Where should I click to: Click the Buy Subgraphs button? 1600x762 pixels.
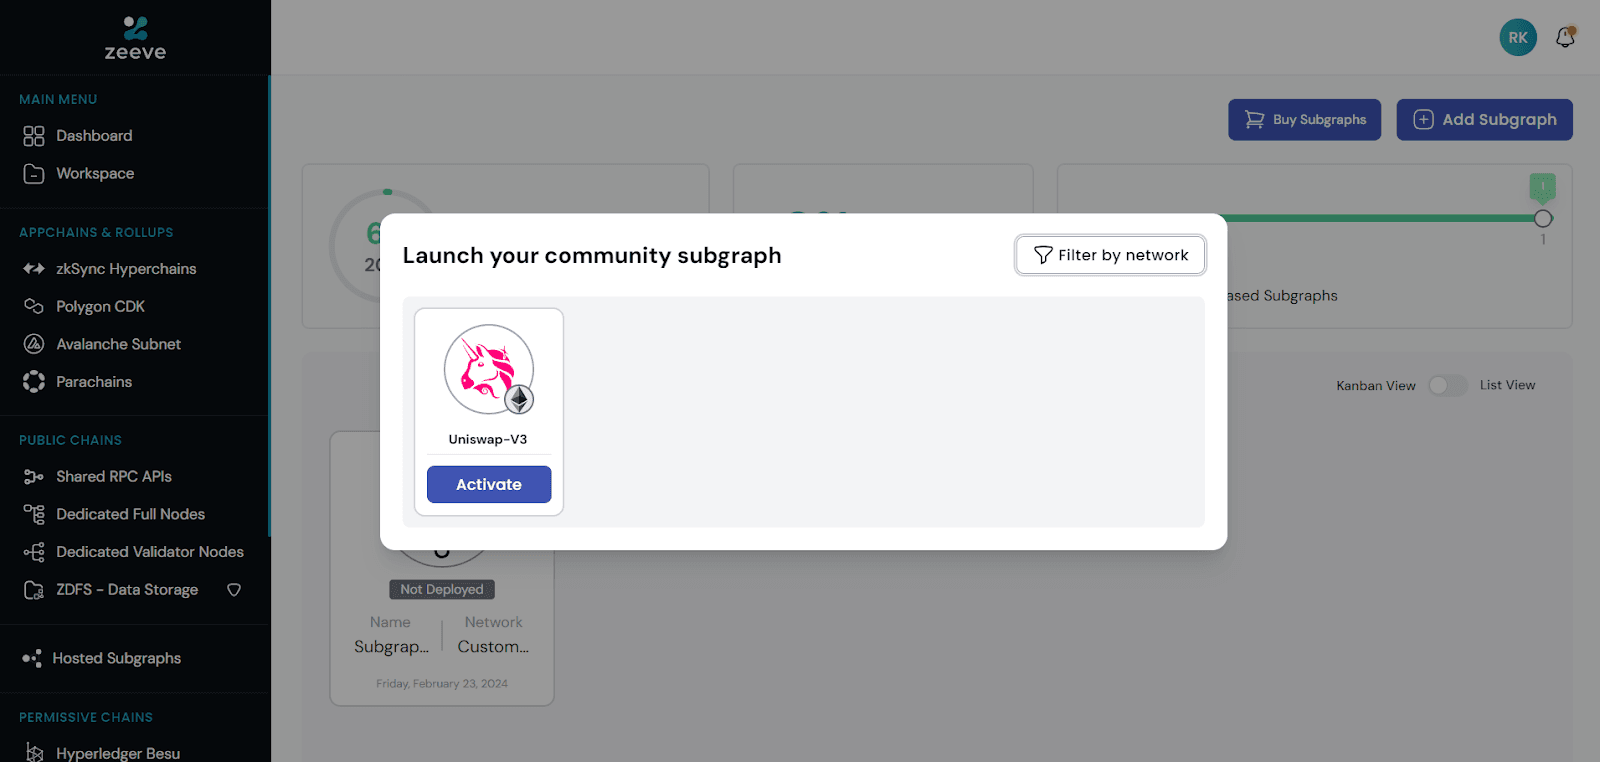click(1304, 120)
